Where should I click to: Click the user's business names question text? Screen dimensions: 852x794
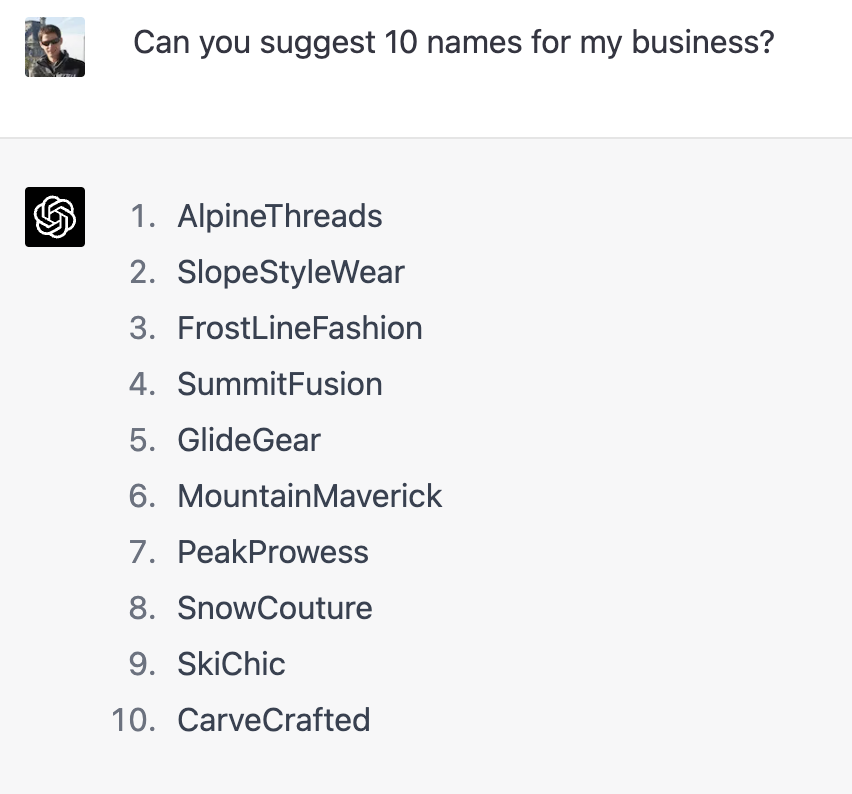[453, 43]
